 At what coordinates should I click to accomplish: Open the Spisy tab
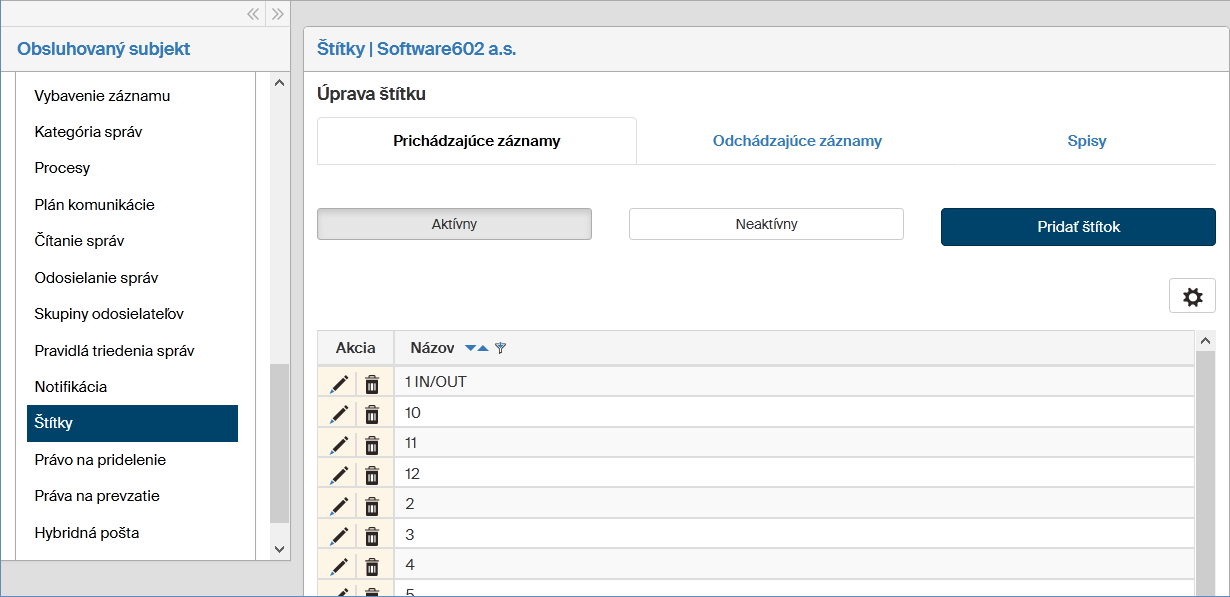point(1086,141)
